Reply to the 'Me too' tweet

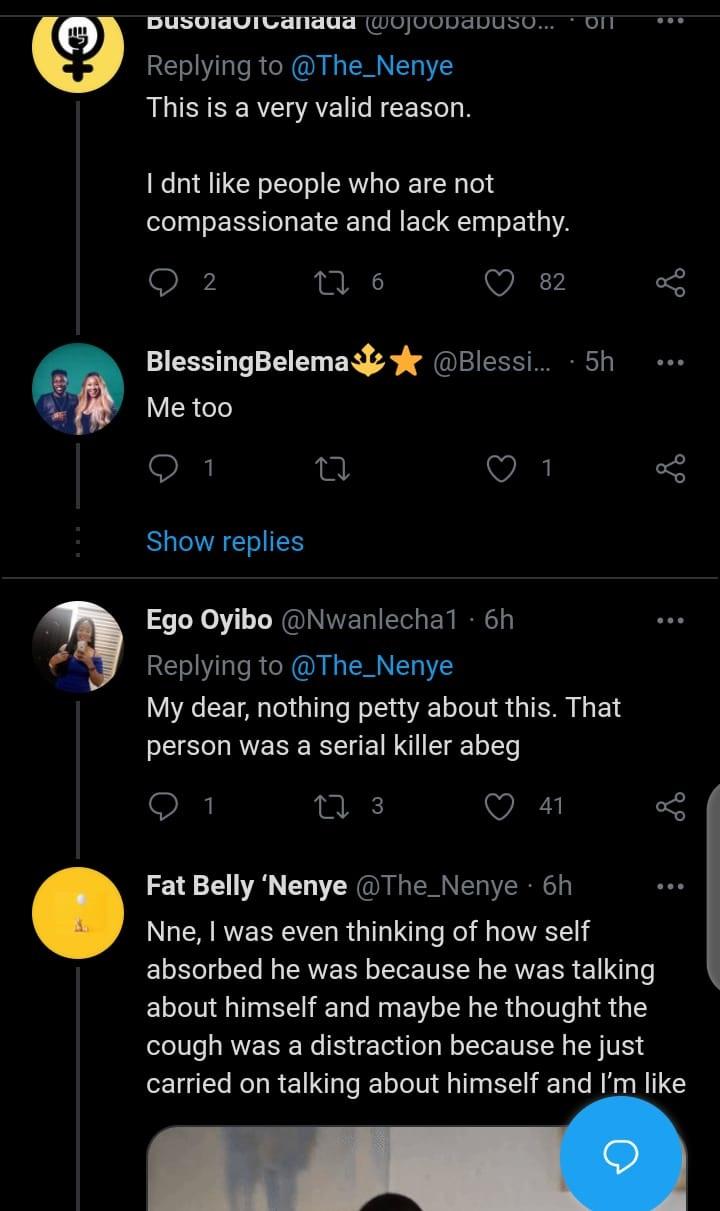[x=163, y=468]
